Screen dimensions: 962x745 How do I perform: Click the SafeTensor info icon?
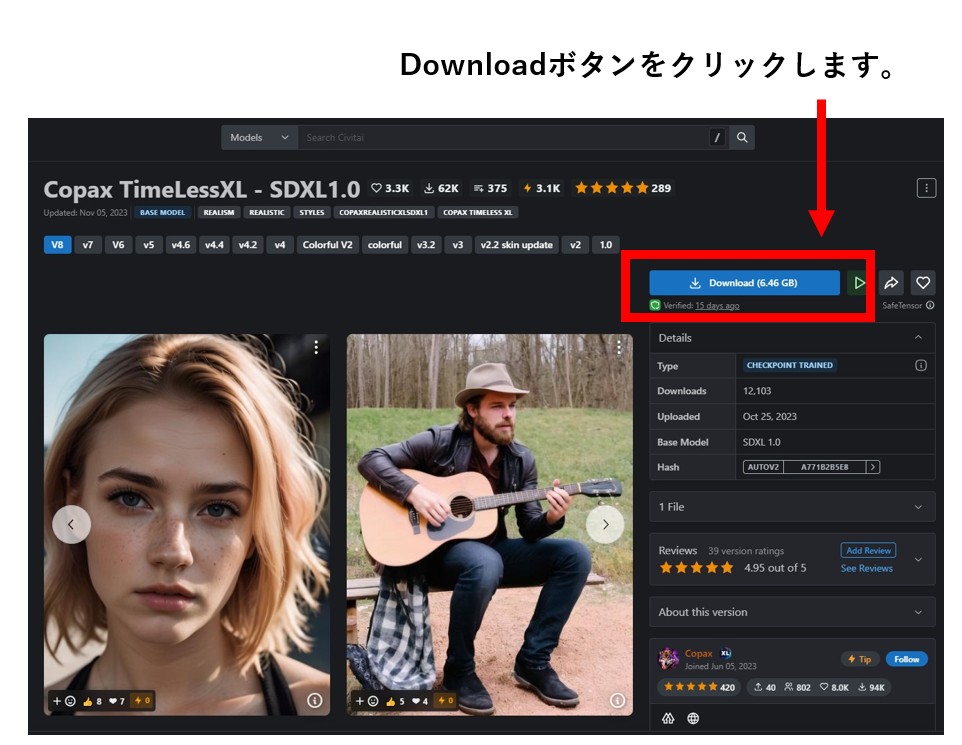coord(930,305)
